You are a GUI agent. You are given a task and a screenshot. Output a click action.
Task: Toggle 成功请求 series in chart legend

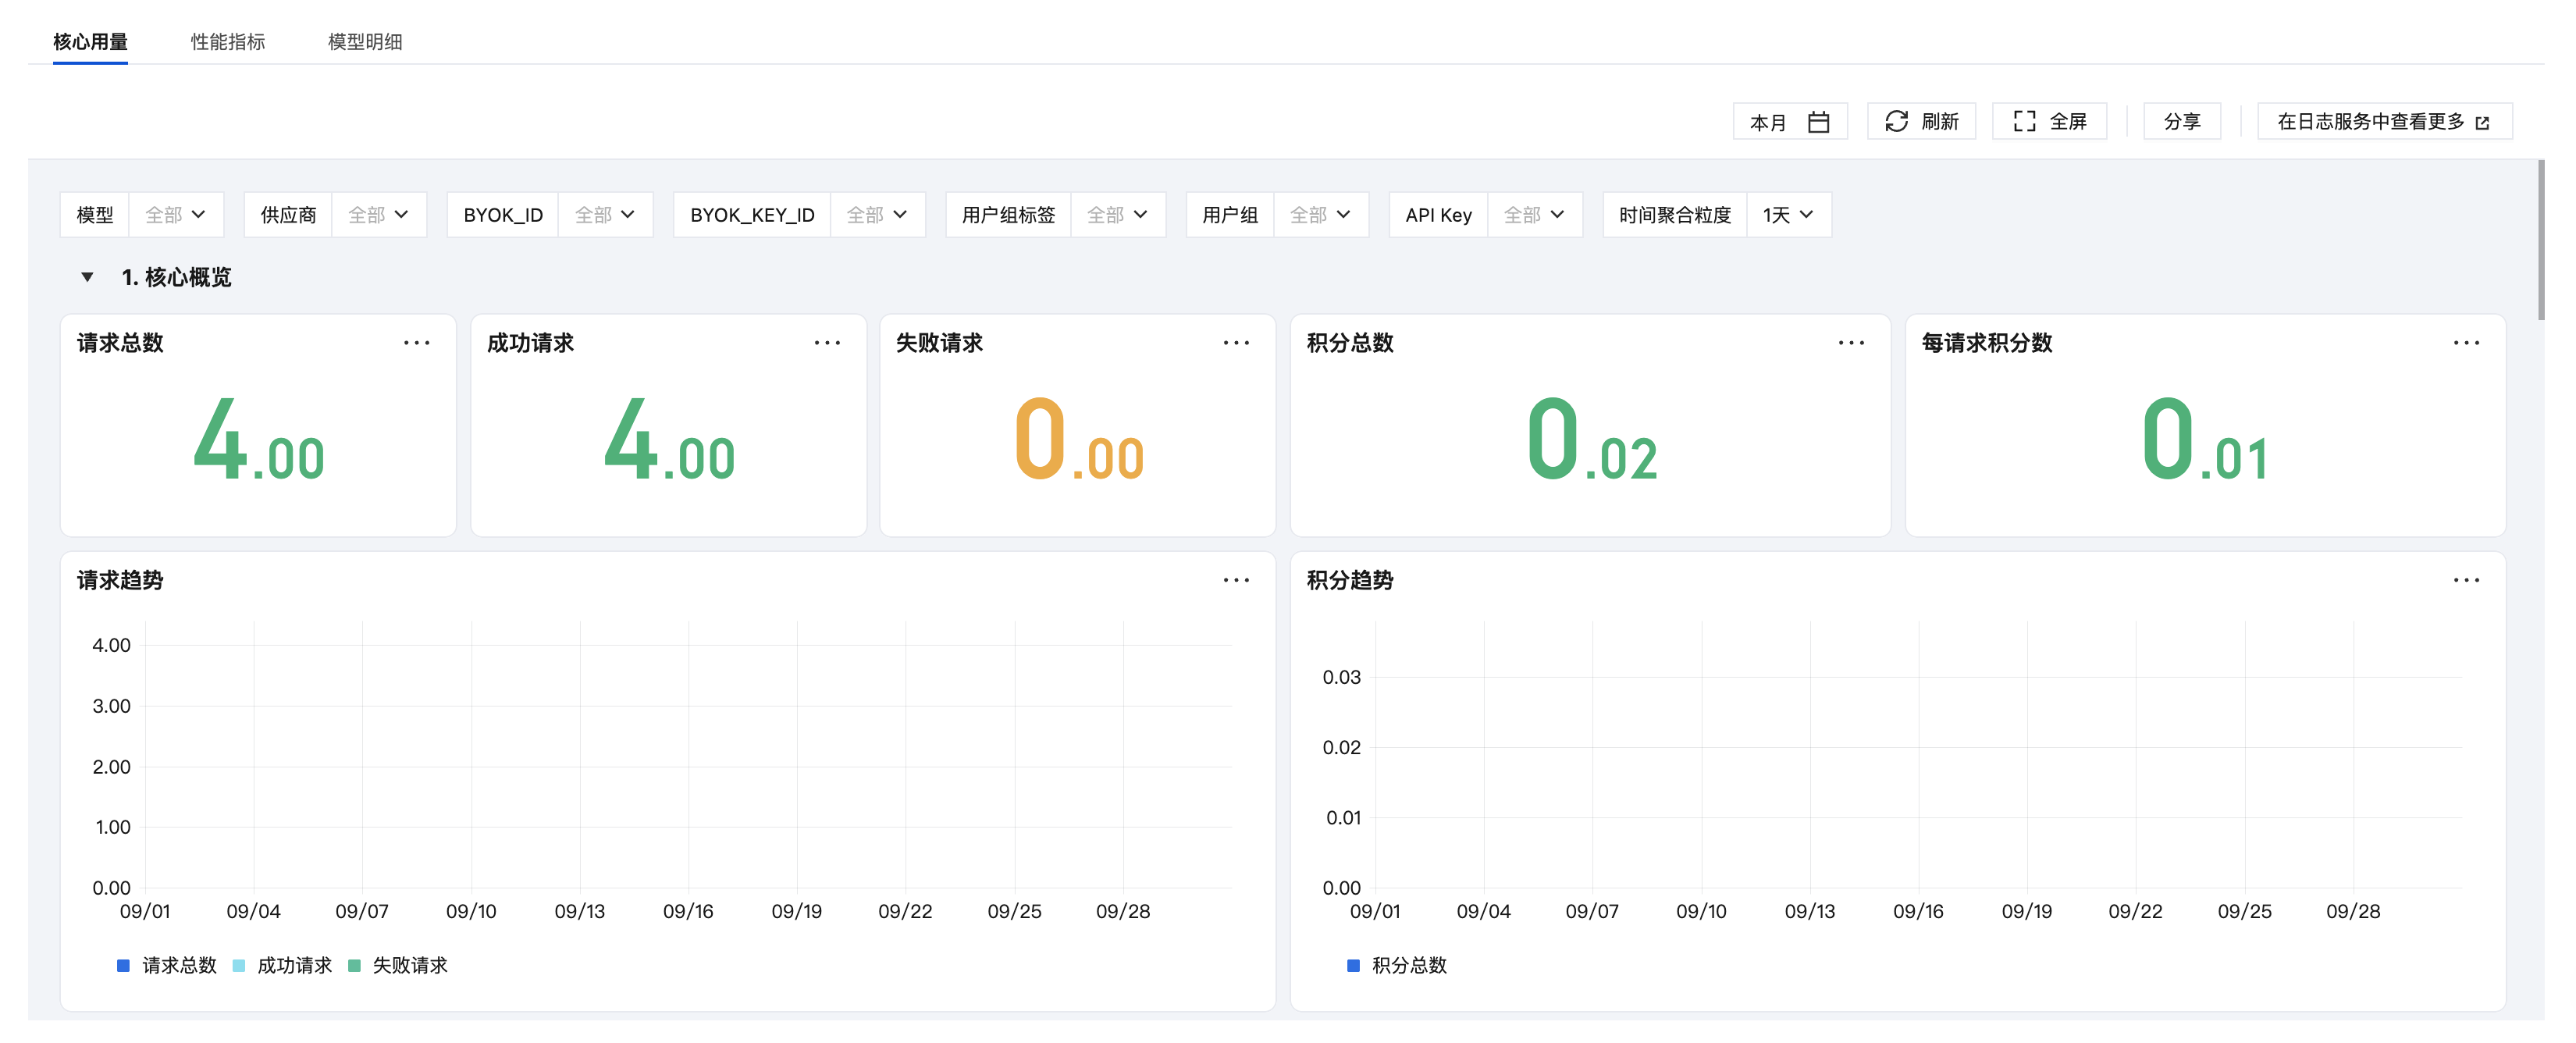pyautogui.click(x=282, y=965)
